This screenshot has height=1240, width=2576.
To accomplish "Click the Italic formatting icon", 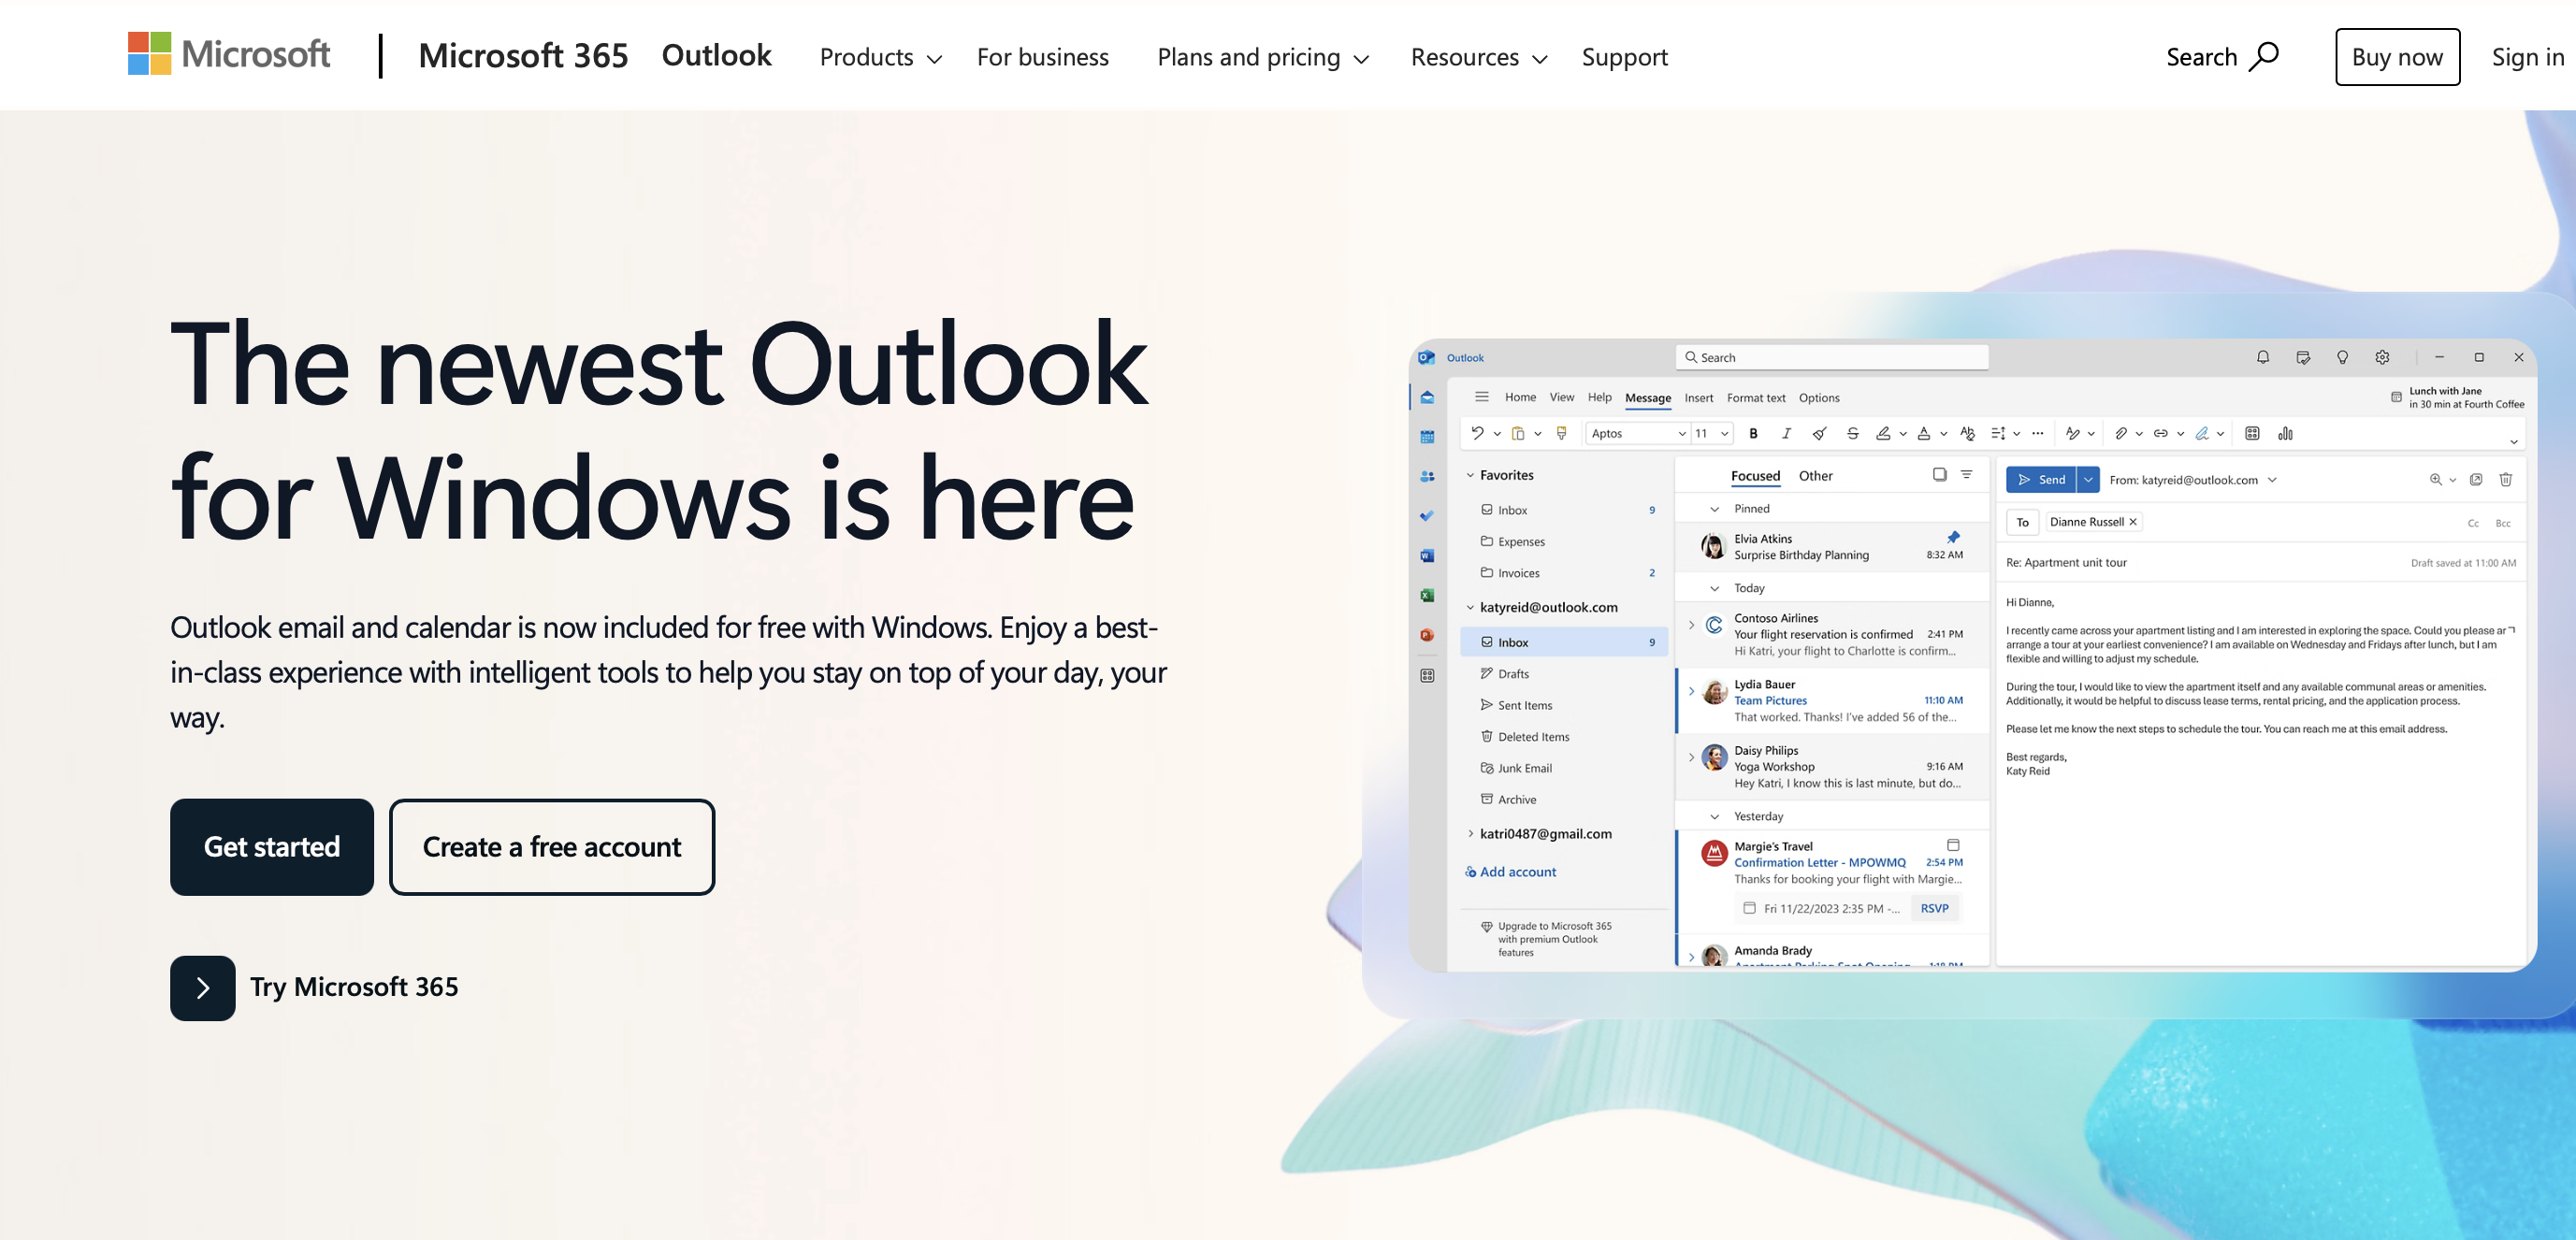I will coord(1786,433).
